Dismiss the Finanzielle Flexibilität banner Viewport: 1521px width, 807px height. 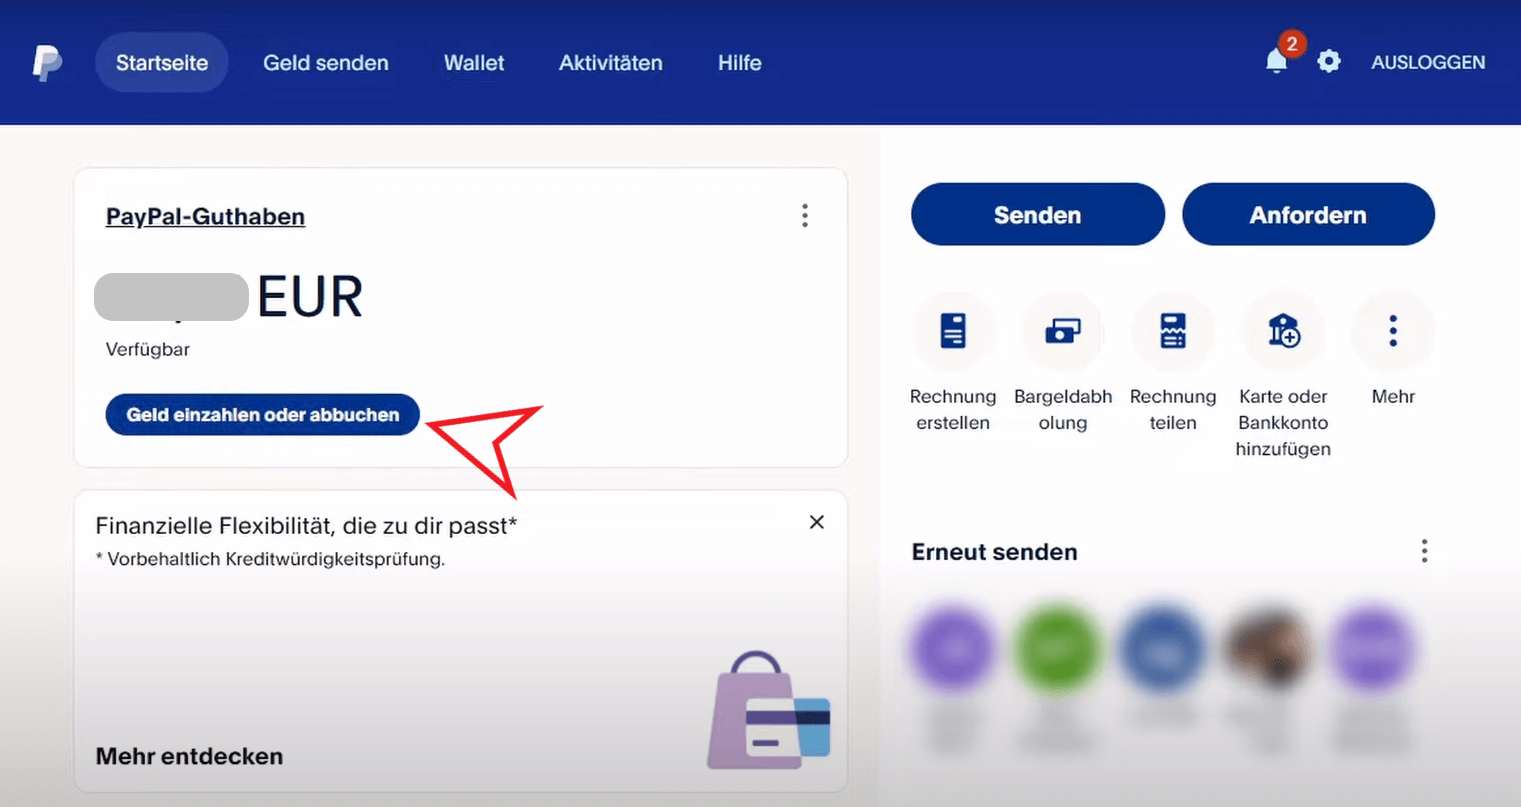(817, 522)
